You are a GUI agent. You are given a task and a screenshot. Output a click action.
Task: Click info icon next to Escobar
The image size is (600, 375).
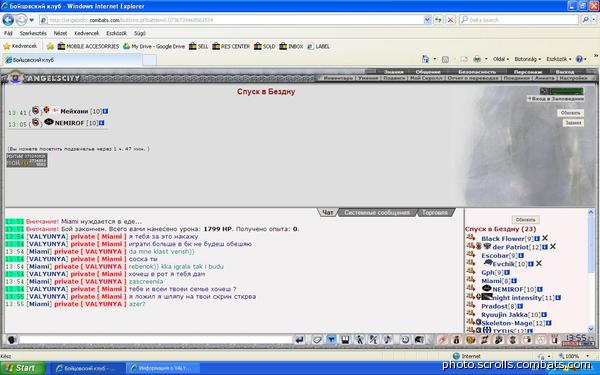(521, 256)
